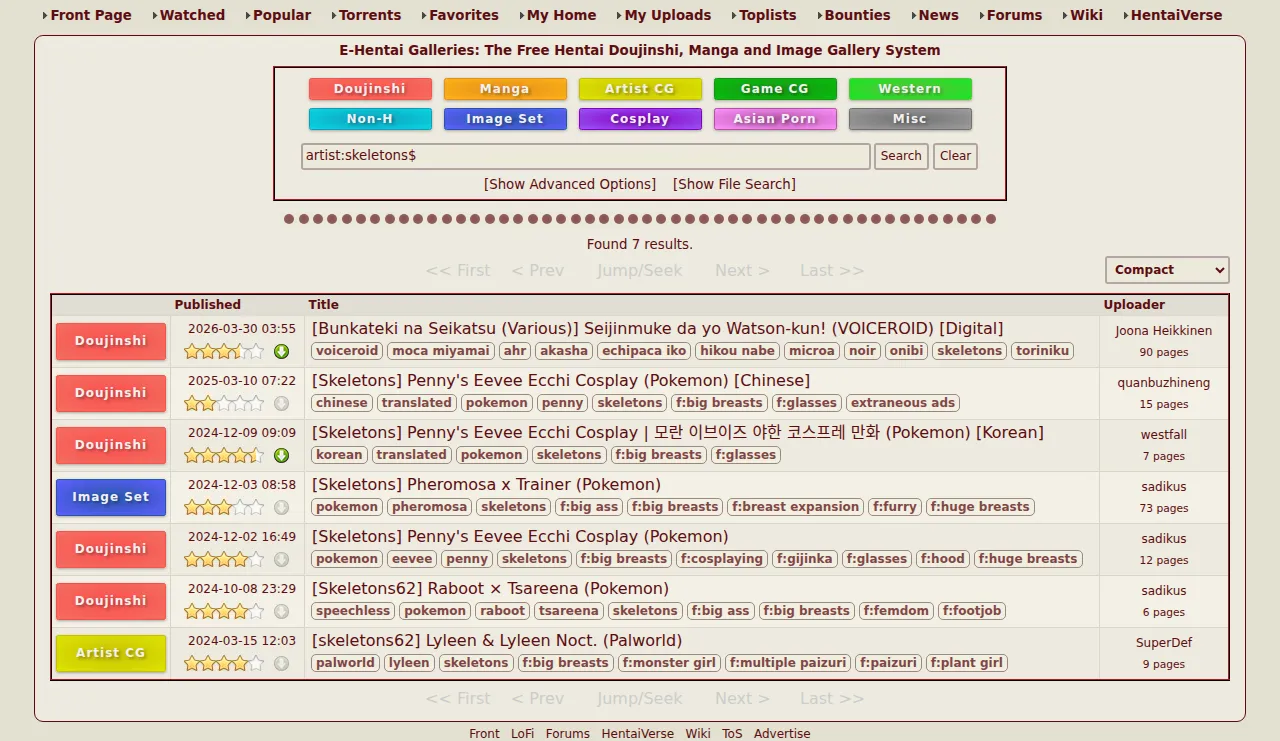1280x741 pixels.
Task: Click the torrent icon in the SuperDef Palworld row
Action: coord(281,663)
